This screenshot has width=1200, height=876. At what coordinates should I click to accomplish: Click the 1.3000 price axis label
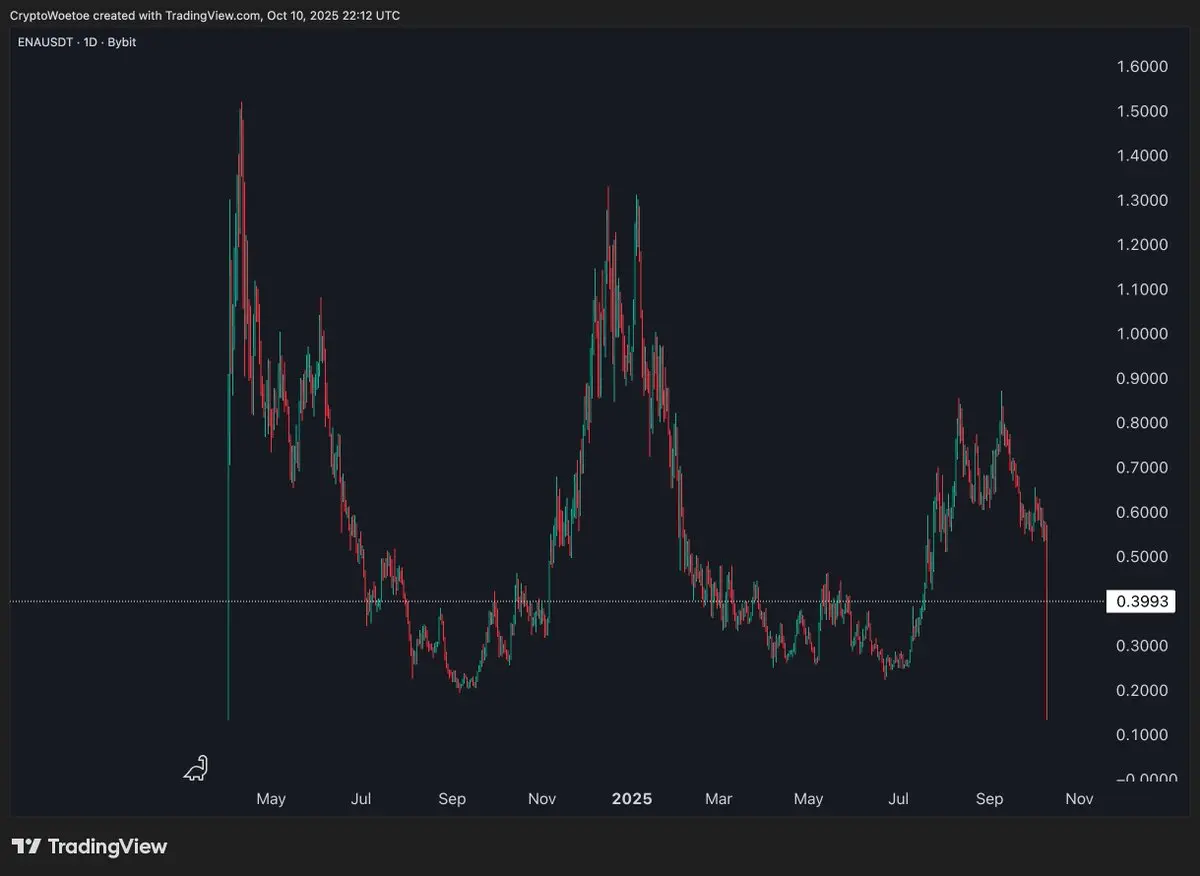pos(1142,200)
